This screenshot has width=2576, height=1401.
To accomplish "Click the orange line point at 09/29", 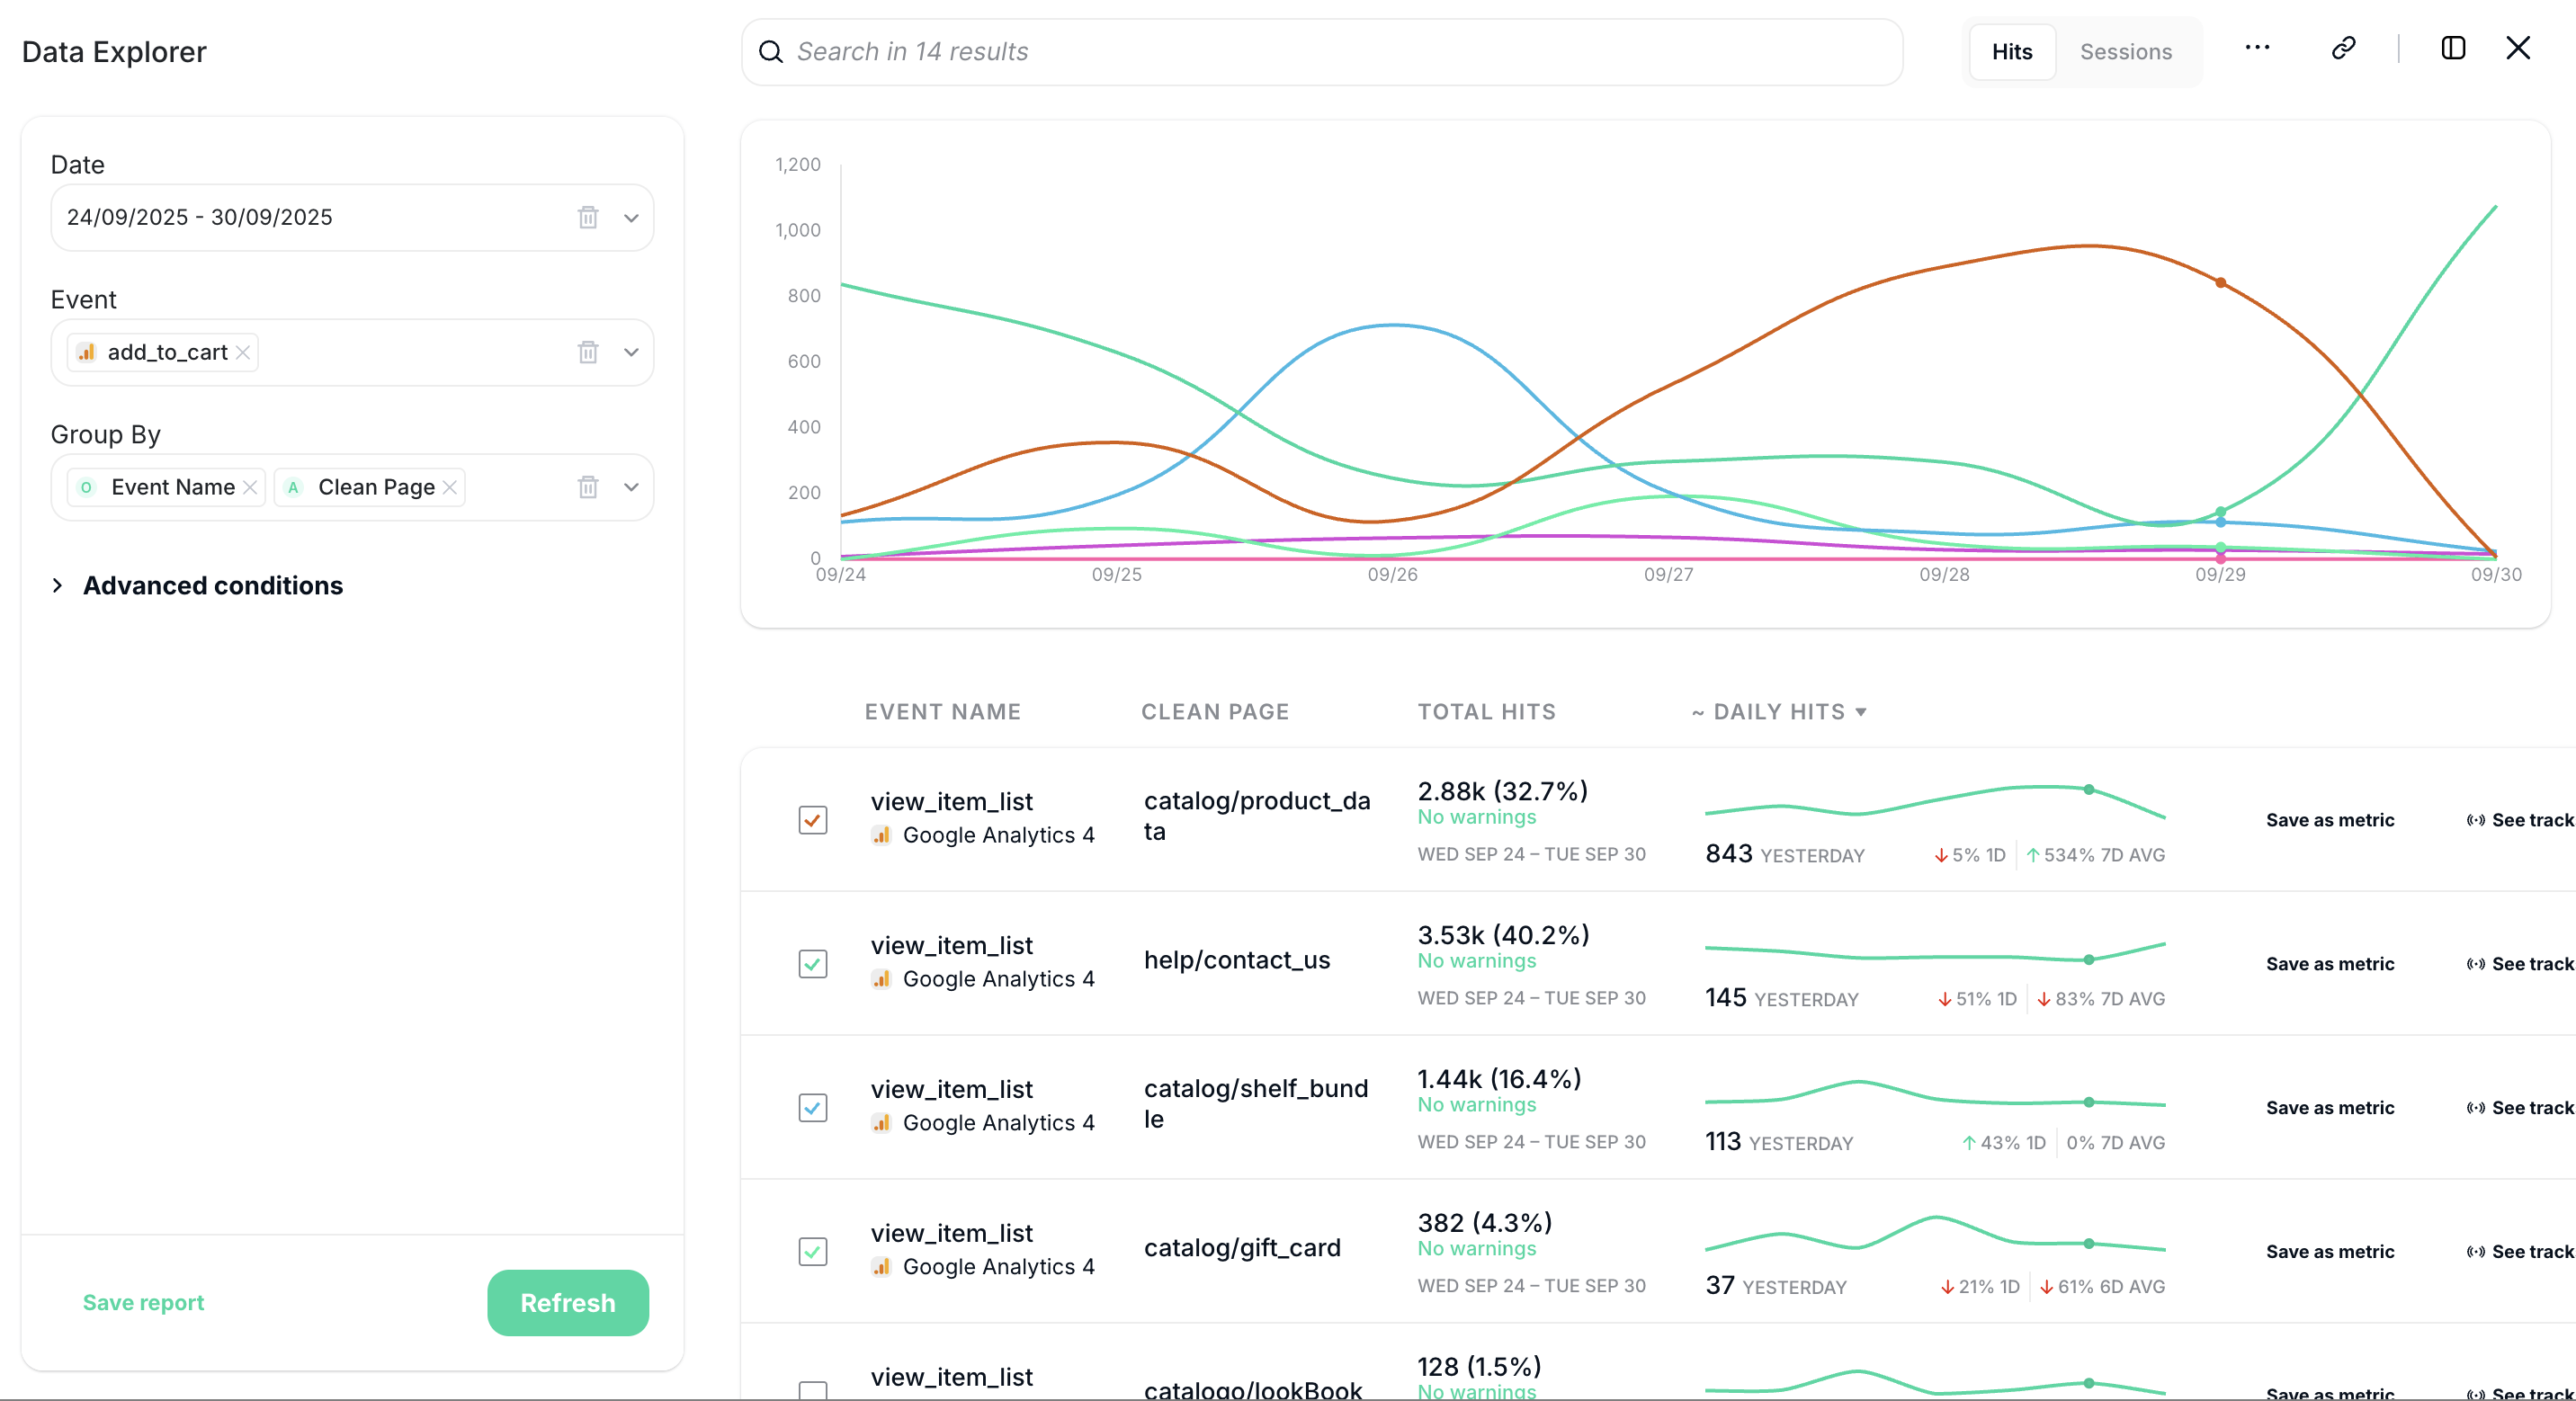I will tap(2220, 283).
